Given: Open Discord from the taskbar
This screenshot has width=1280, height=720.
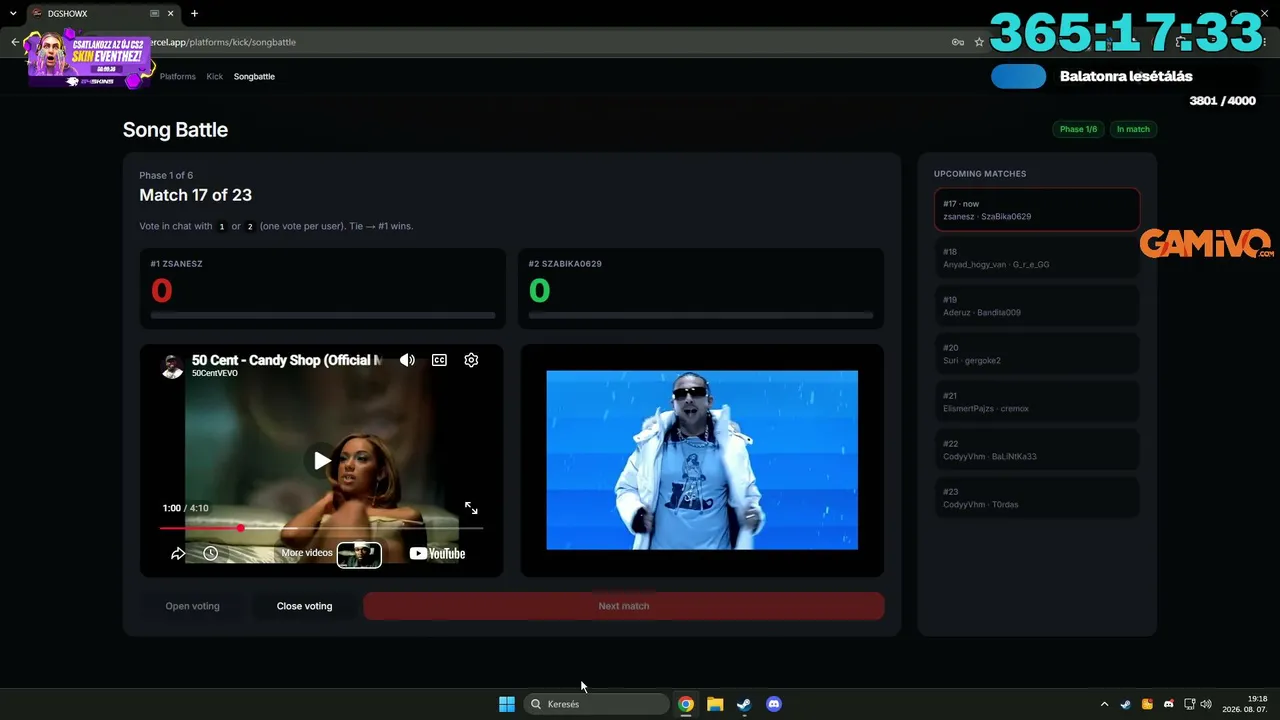Looking at the screenshot, I should (x=773, y=704).
